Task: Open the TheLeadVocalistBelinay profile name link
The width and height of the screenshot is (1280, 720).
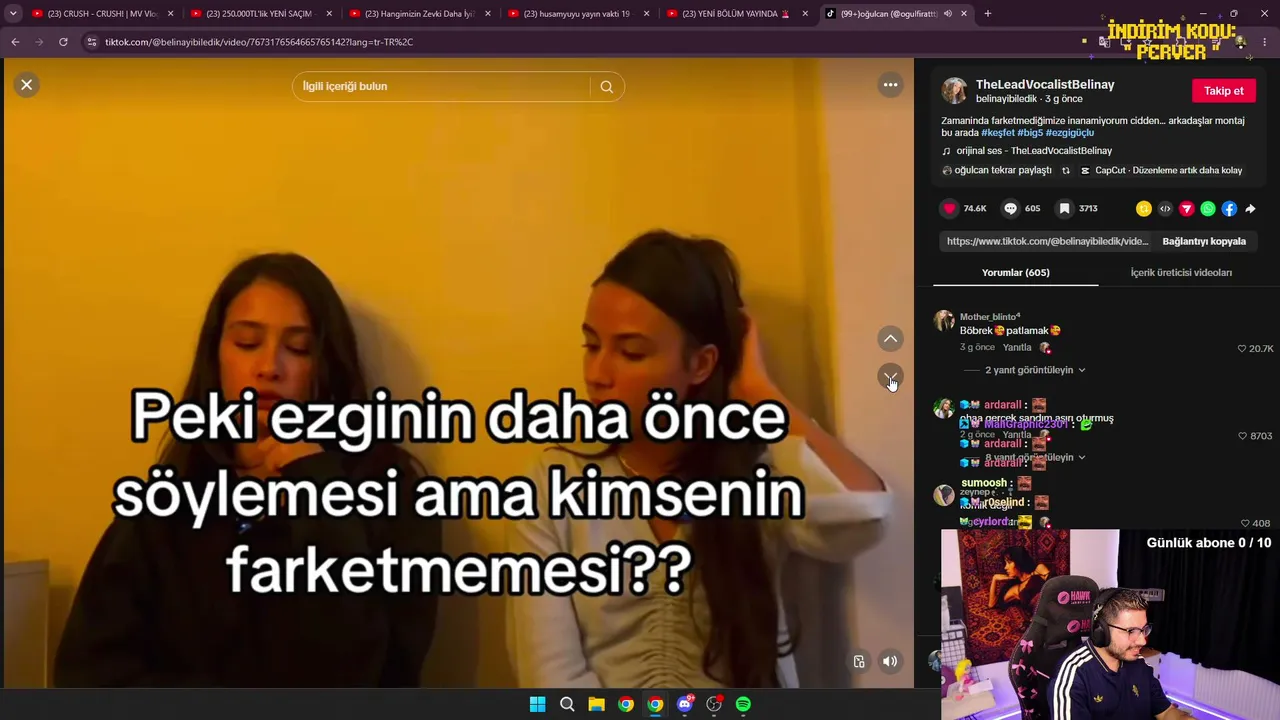Action: pyautogui.click(x=1045, y=85)
